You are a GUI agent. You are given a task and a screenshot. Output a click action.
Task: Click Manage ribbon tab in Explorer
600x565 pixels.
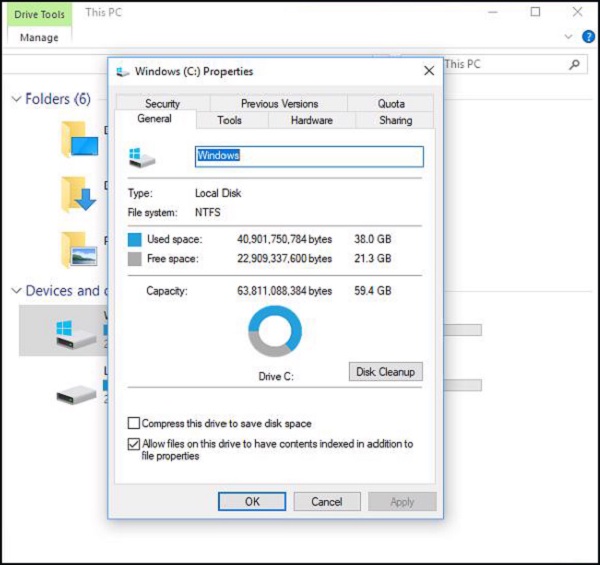39,37
